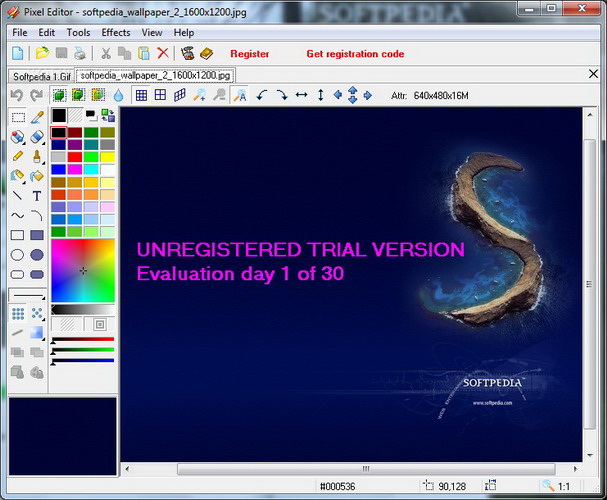Click the printer icon in the toolbar

(80, 53)
